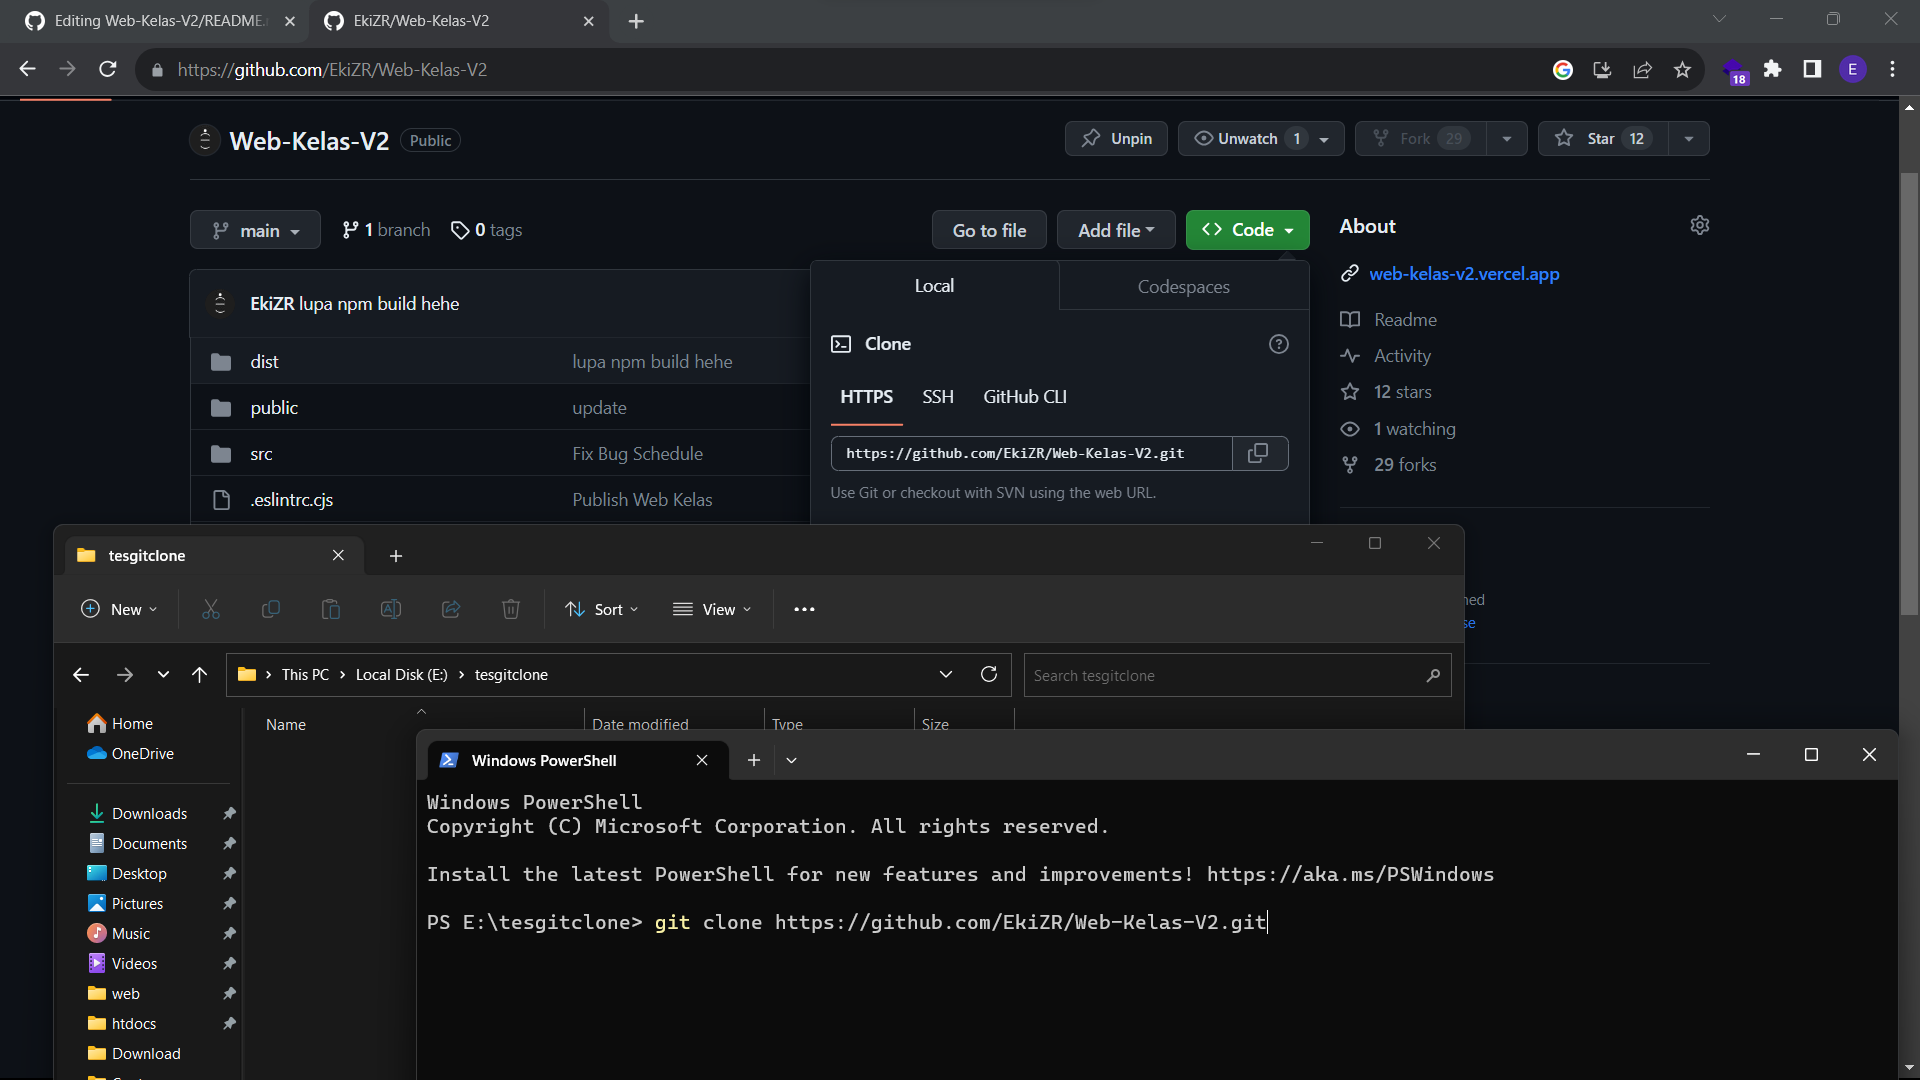Click the Delete icon in Explorer toolbar

tap(511, 609)
